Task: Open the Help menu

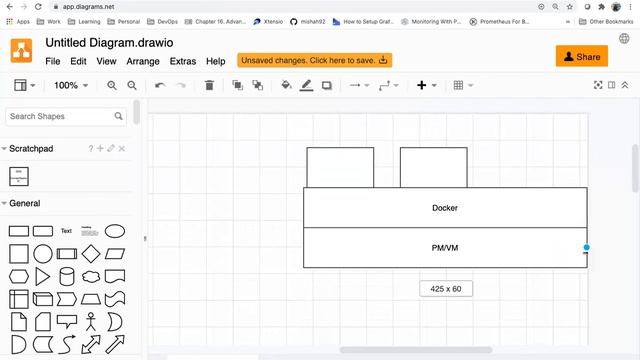Action: pyautogui.click(x=216, y=61)
